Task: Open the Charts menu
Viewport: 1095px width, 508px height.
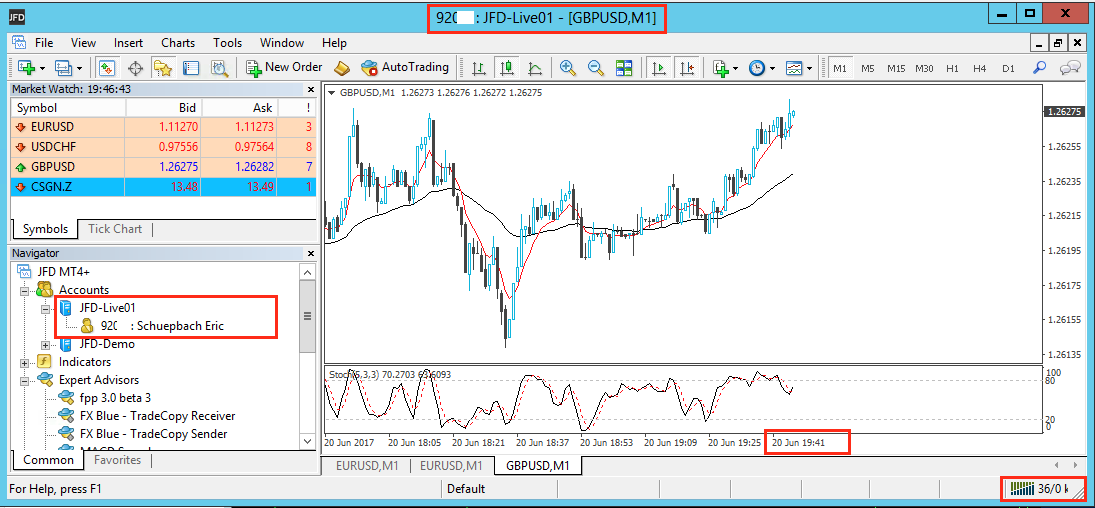Action: point(178,43)
